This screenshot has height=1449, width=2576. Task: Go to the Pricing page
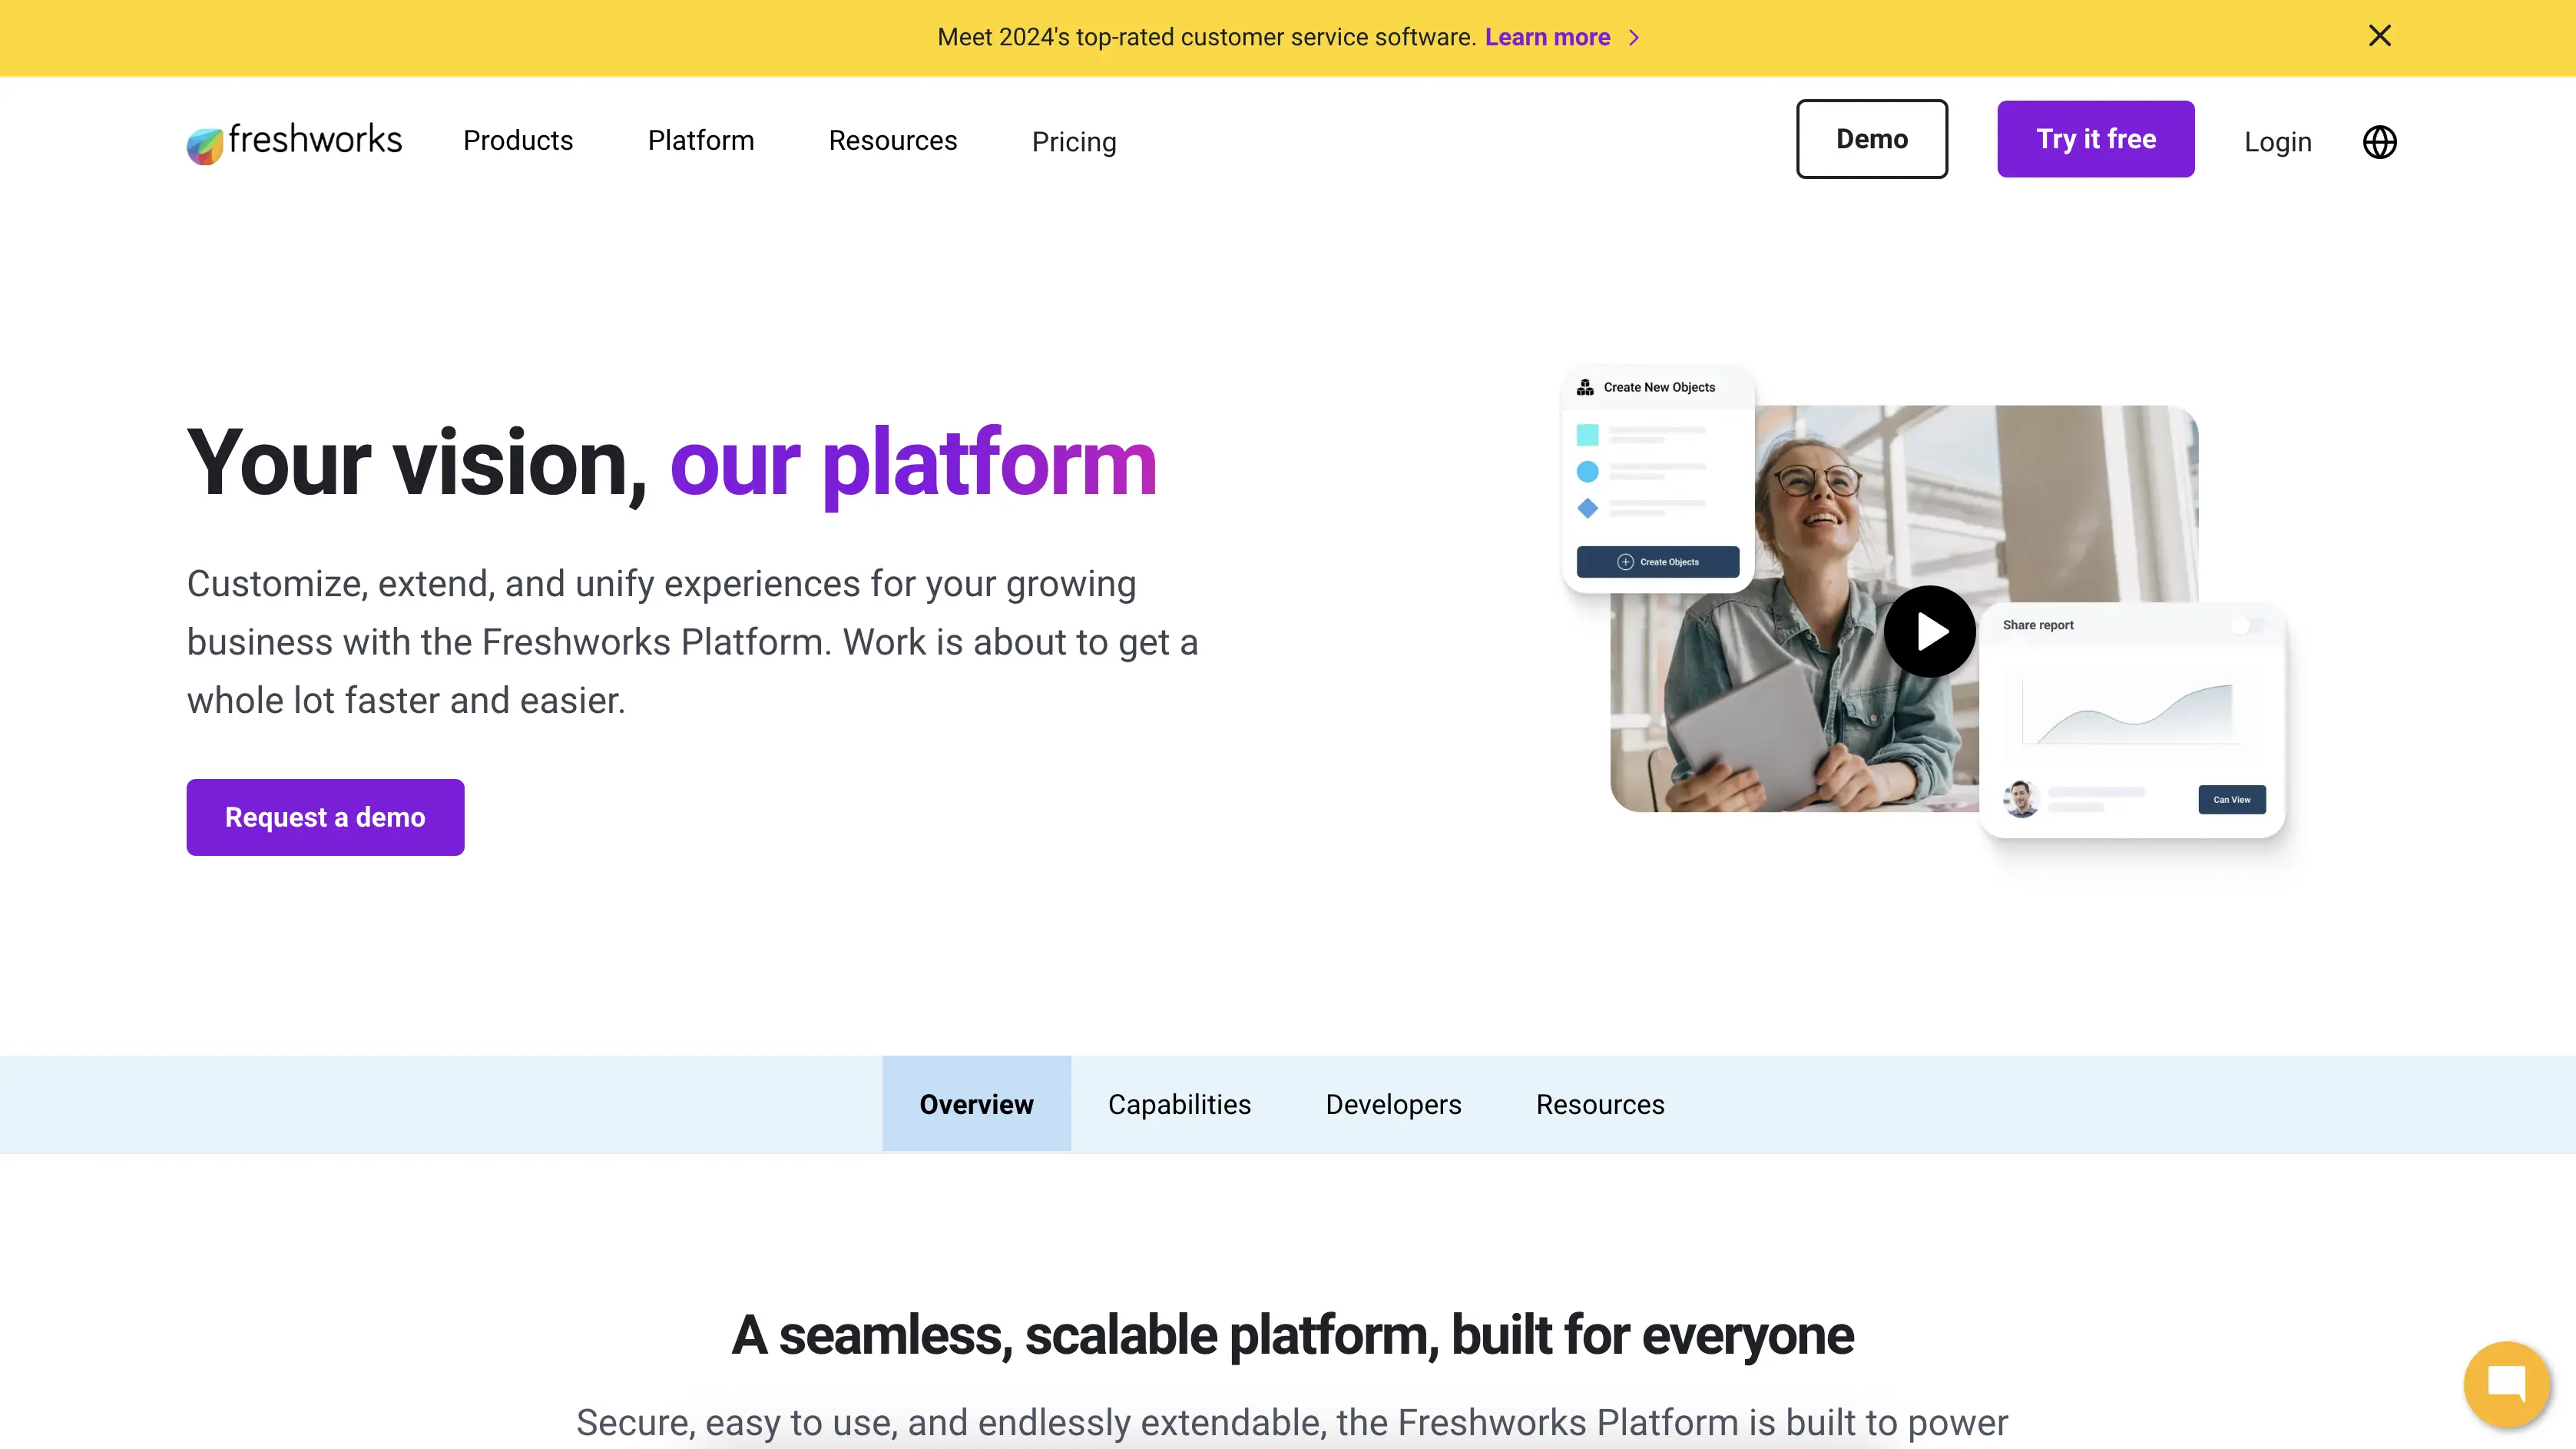click(1073, 142)
